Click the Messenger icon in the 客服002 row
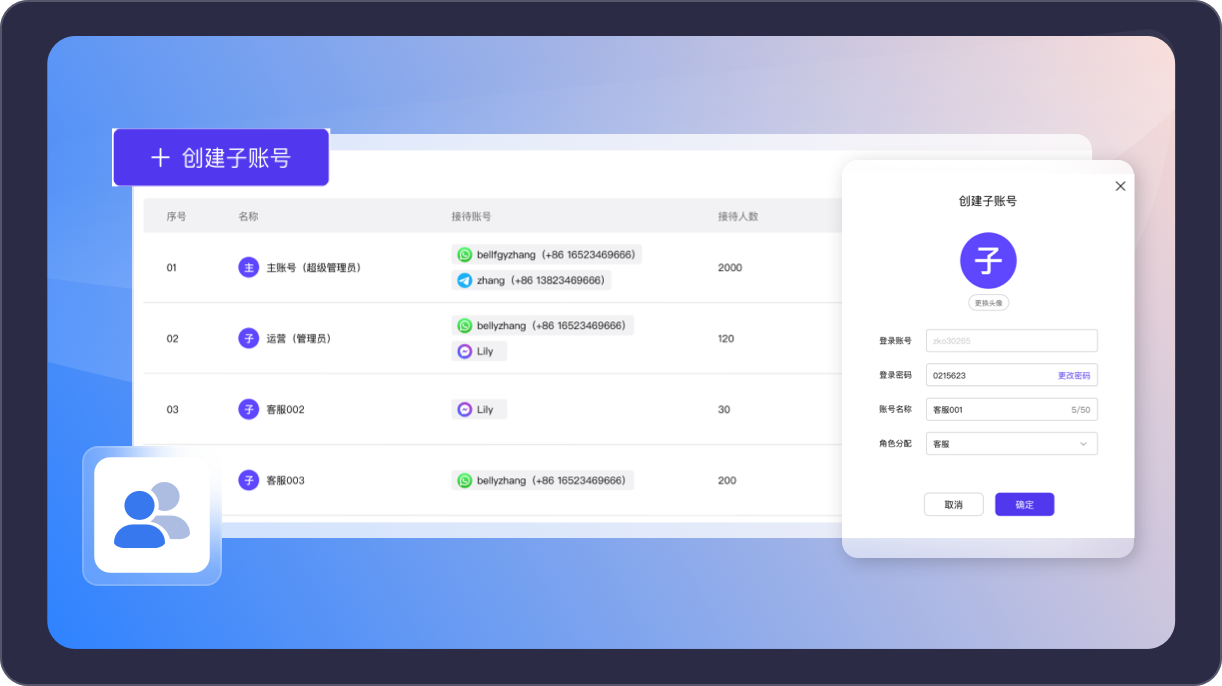The width and height of the screenshot is (1222, 686). point(464,410)
